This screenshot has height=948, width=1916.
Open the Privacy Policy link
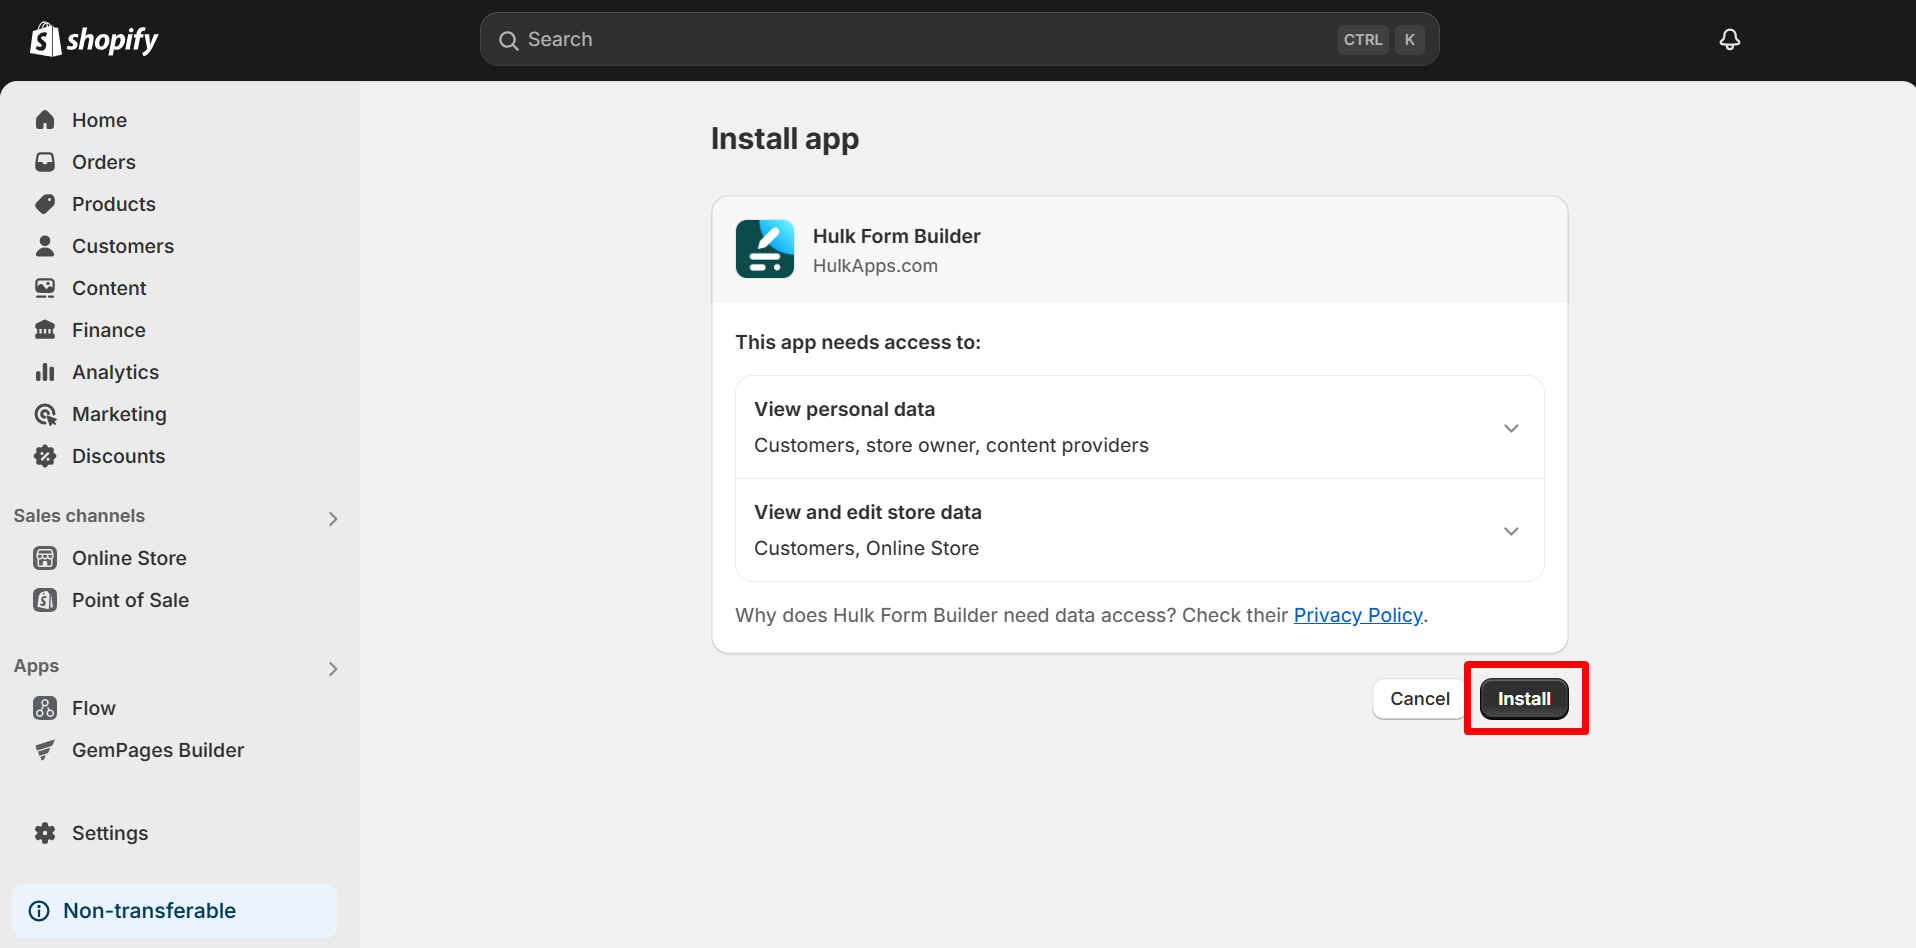pyautogui.click(x=1358, y=614)
